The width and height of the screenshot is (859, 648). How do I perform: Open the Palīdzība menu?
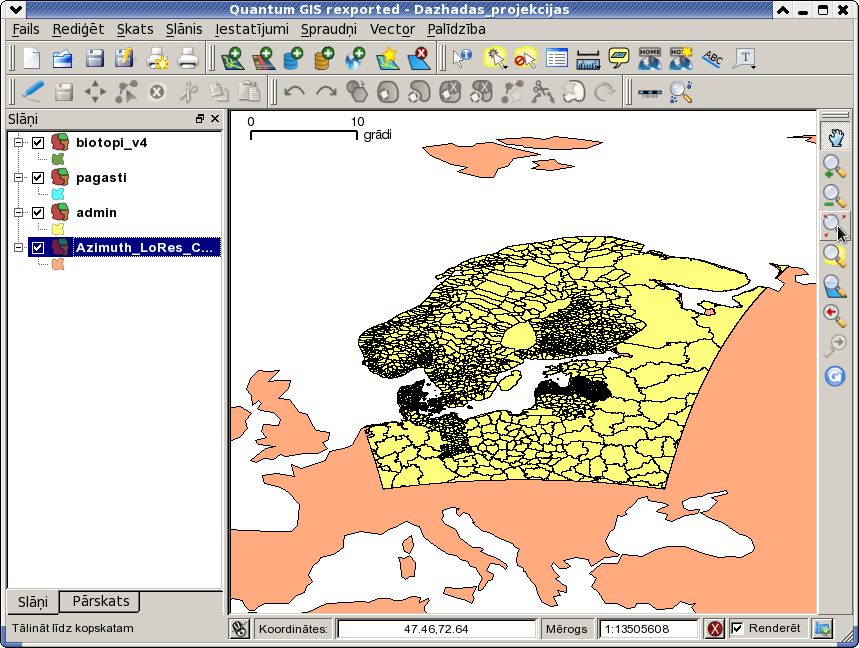coord(456,29)
